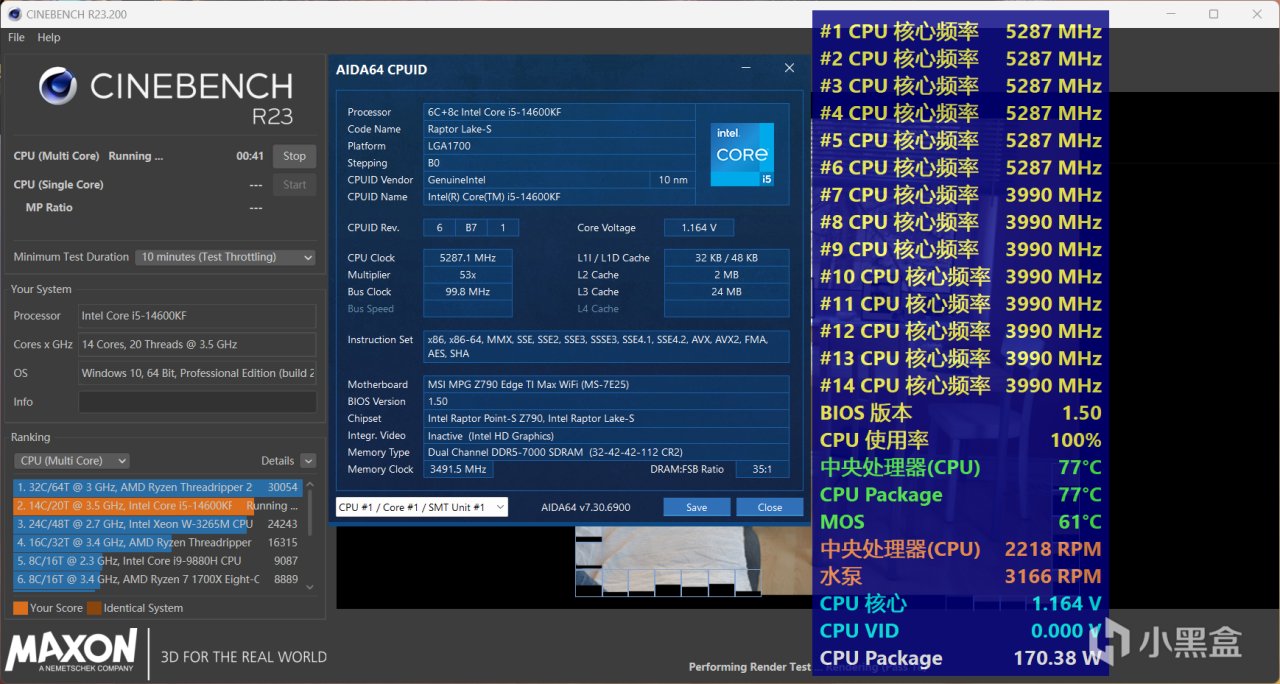The image size is (1280, 684).
Task: Click the ranking list scroll down arrow
Action: [309, 587]
